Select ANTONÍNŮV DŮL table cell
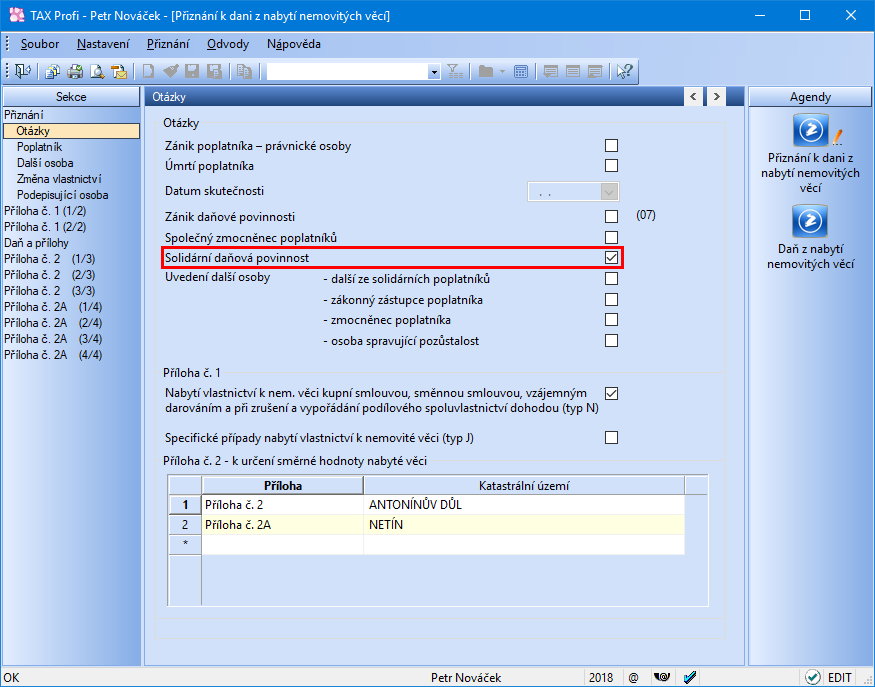Screen dimensions: 875x687 click(x=523, y=505)
